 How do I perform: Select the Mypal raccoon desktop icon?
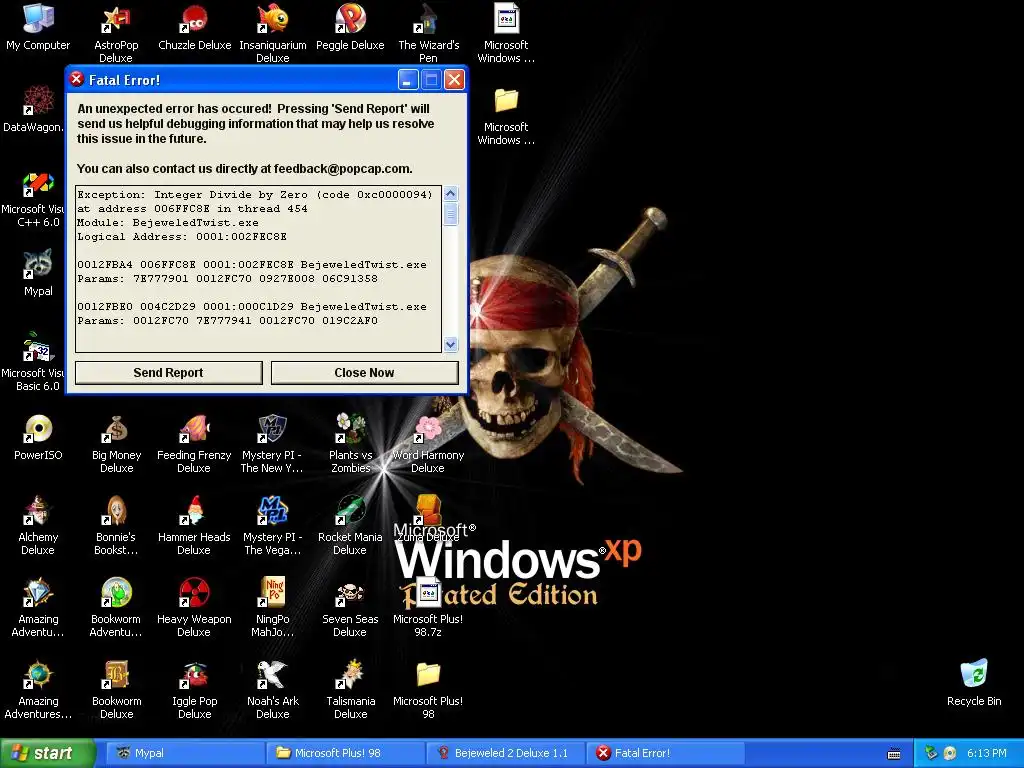(x=38, y=264)
